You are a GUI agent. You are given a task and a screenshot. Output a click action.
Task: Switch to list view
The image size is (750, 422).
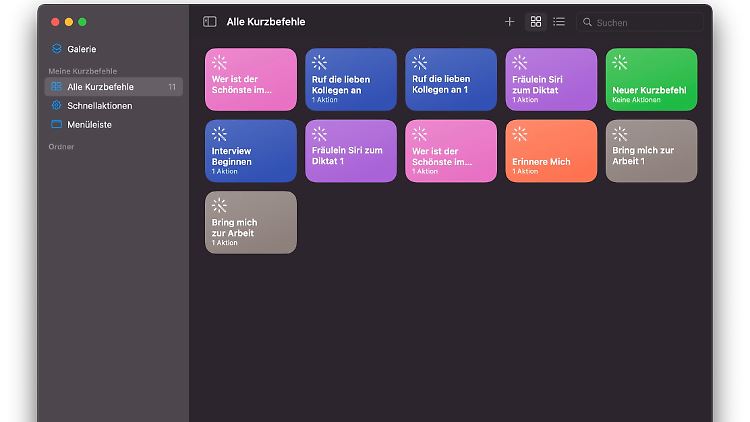click(559, 21)
